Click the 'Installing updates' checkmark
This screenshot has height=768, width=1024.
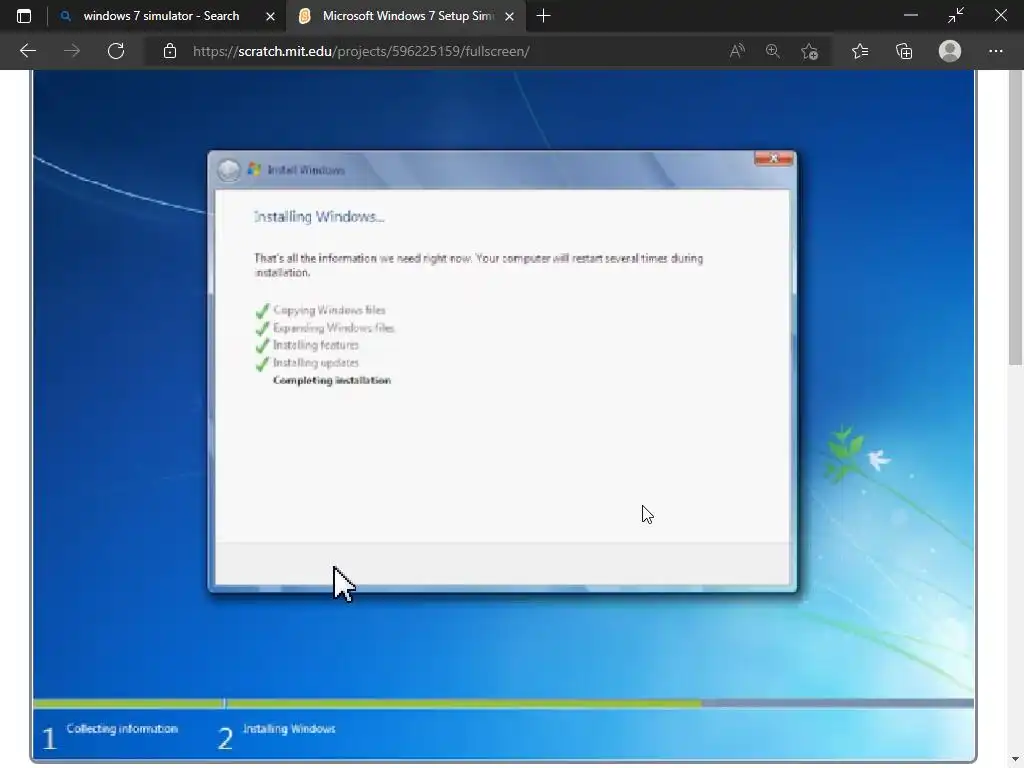click(x=263, y=364)
